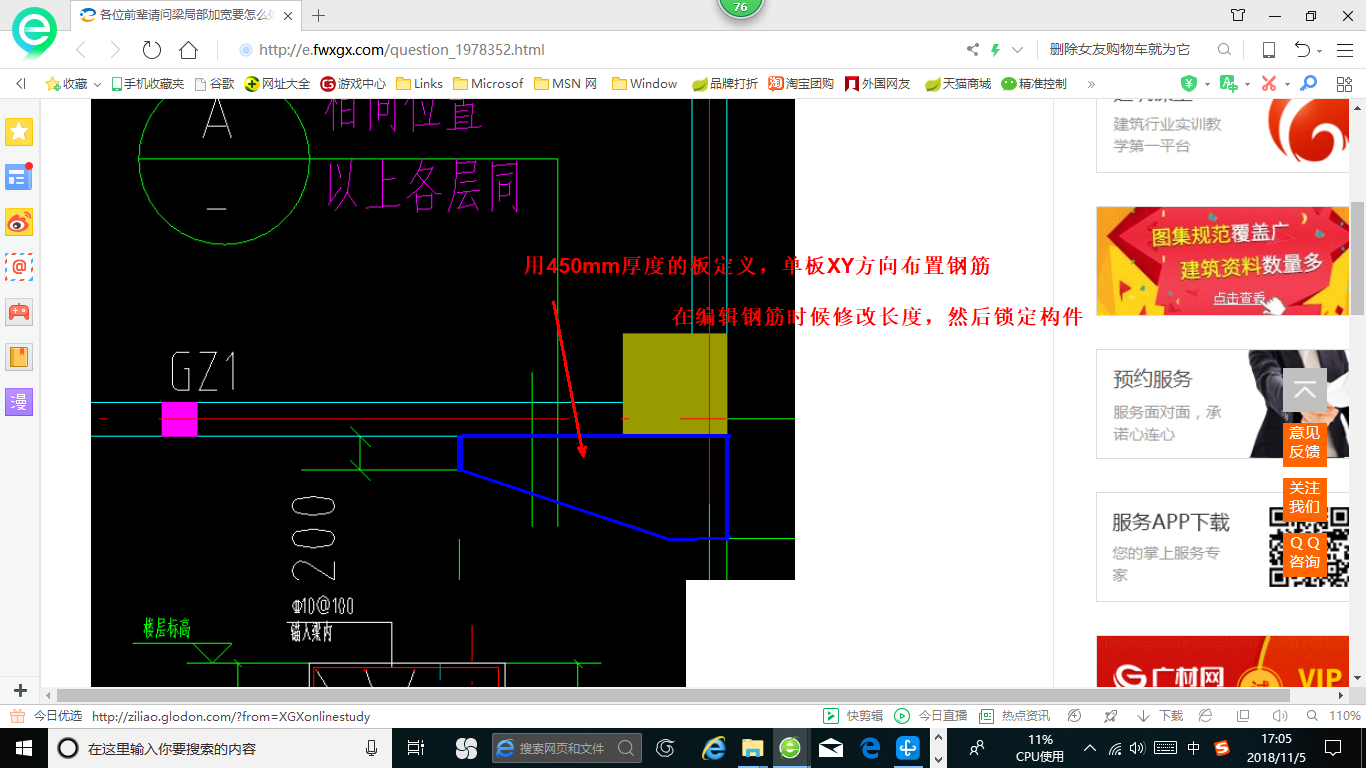Click the red scissors screenshot icon
The width and height of the screenshot is (1366, 768).
(1269, 84)
